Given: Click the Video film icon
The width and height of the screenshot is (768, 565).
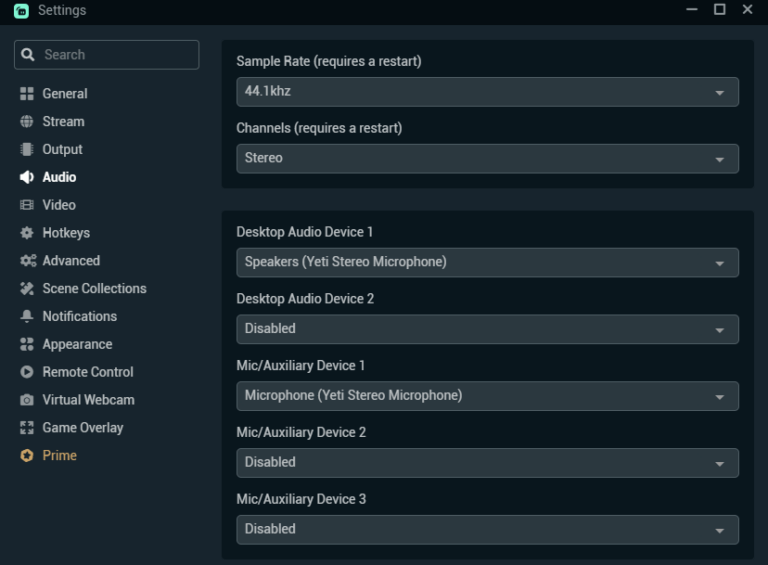Looking at the screenshot, I should 27,205.
